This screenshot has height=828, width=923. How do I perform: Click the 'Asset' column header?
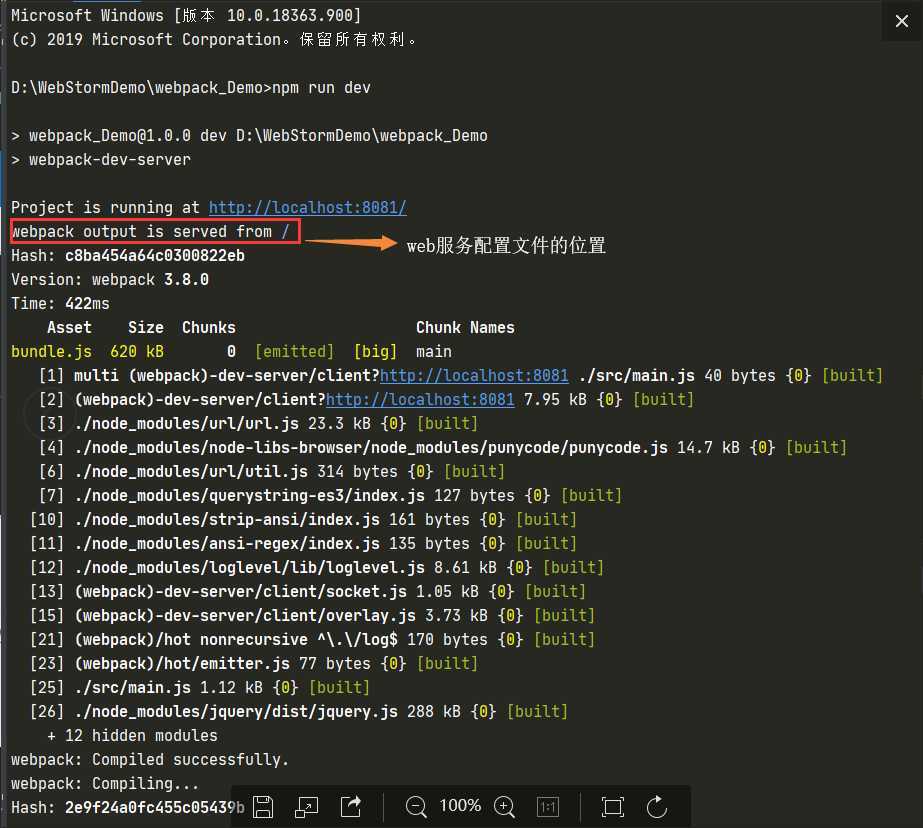[69, 327]
